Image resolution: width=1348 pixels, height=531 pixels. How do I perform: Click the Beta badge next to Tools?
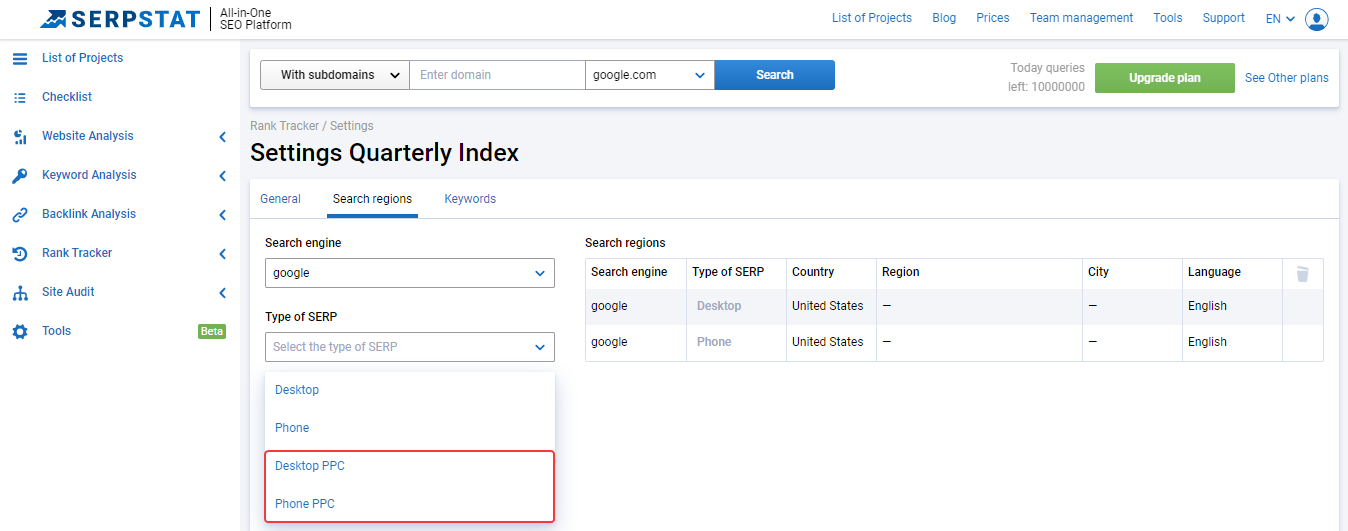coord(212,332)
